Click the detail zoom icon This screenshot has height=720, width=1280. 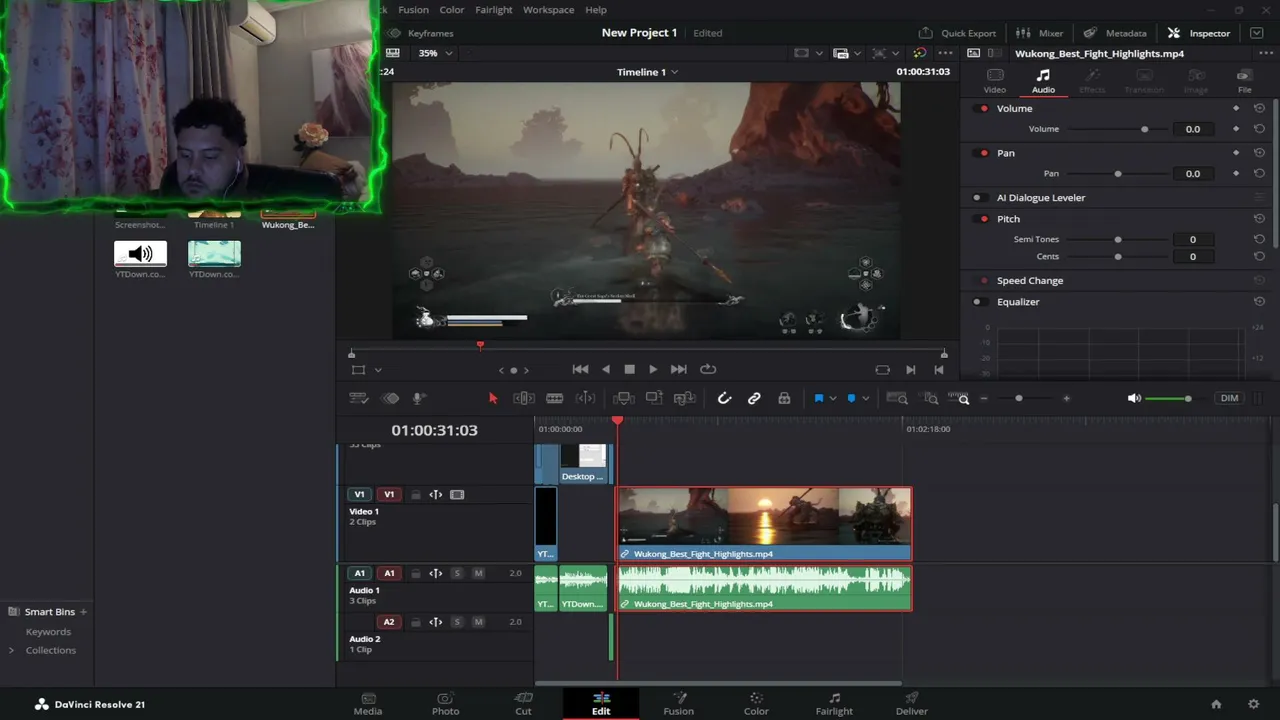pos(931,398)
